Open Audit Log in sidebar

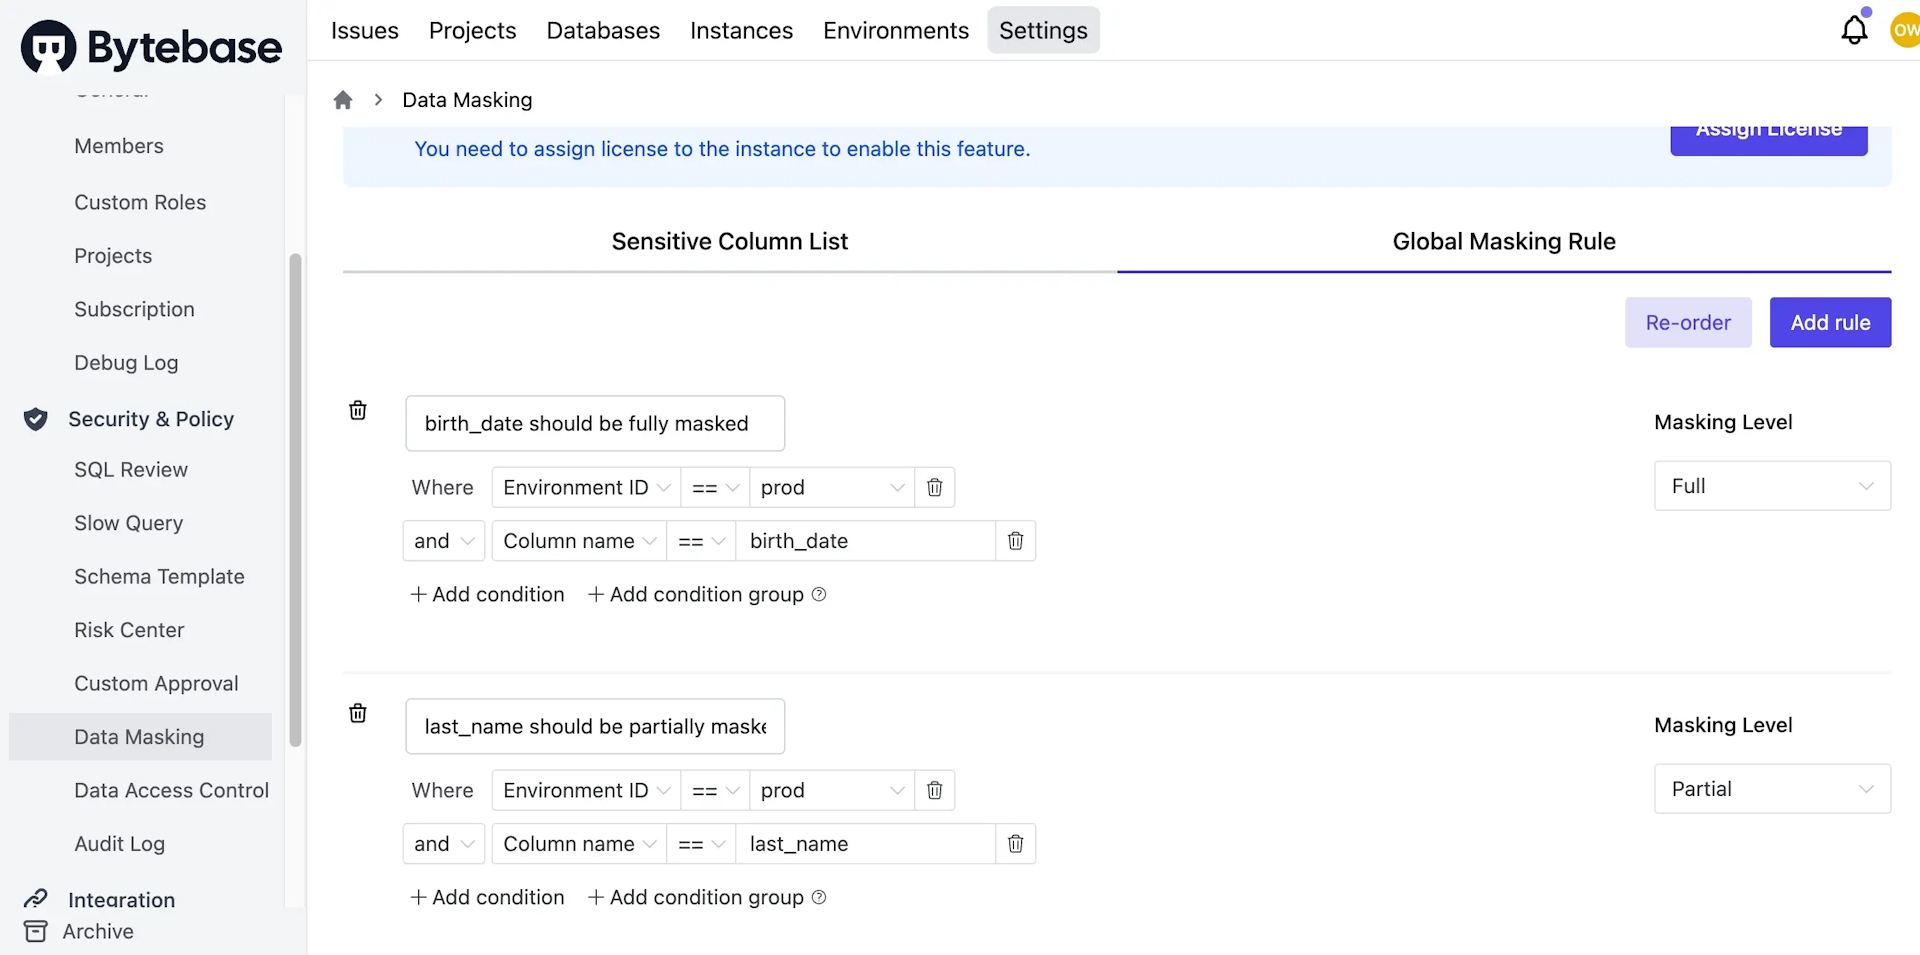(x=119, y=844)
